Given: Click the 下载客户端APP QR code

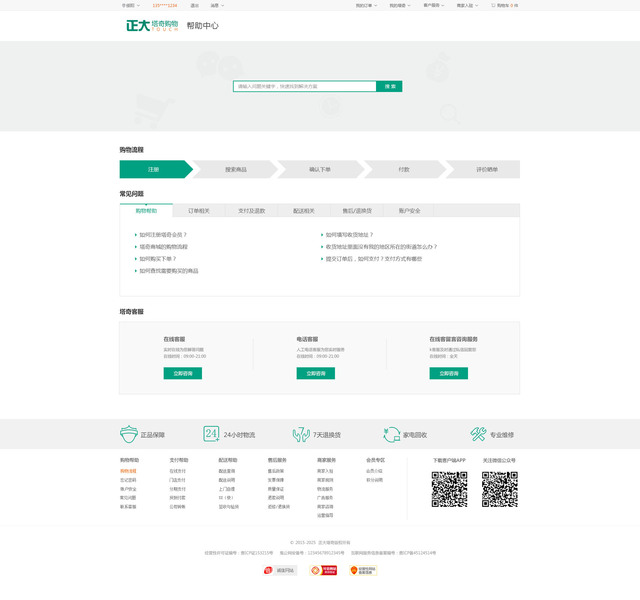Looking at the screenshot, I should pyautogui.click(x=449, y=489).
